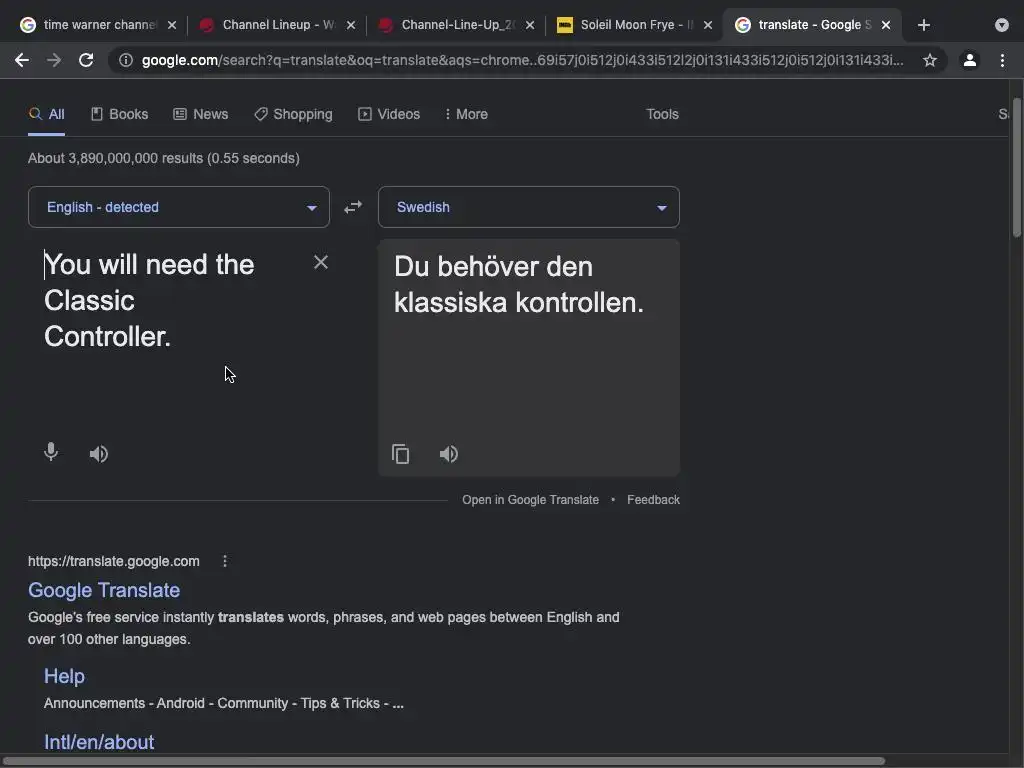Select the News search filter

click(200, 114)
